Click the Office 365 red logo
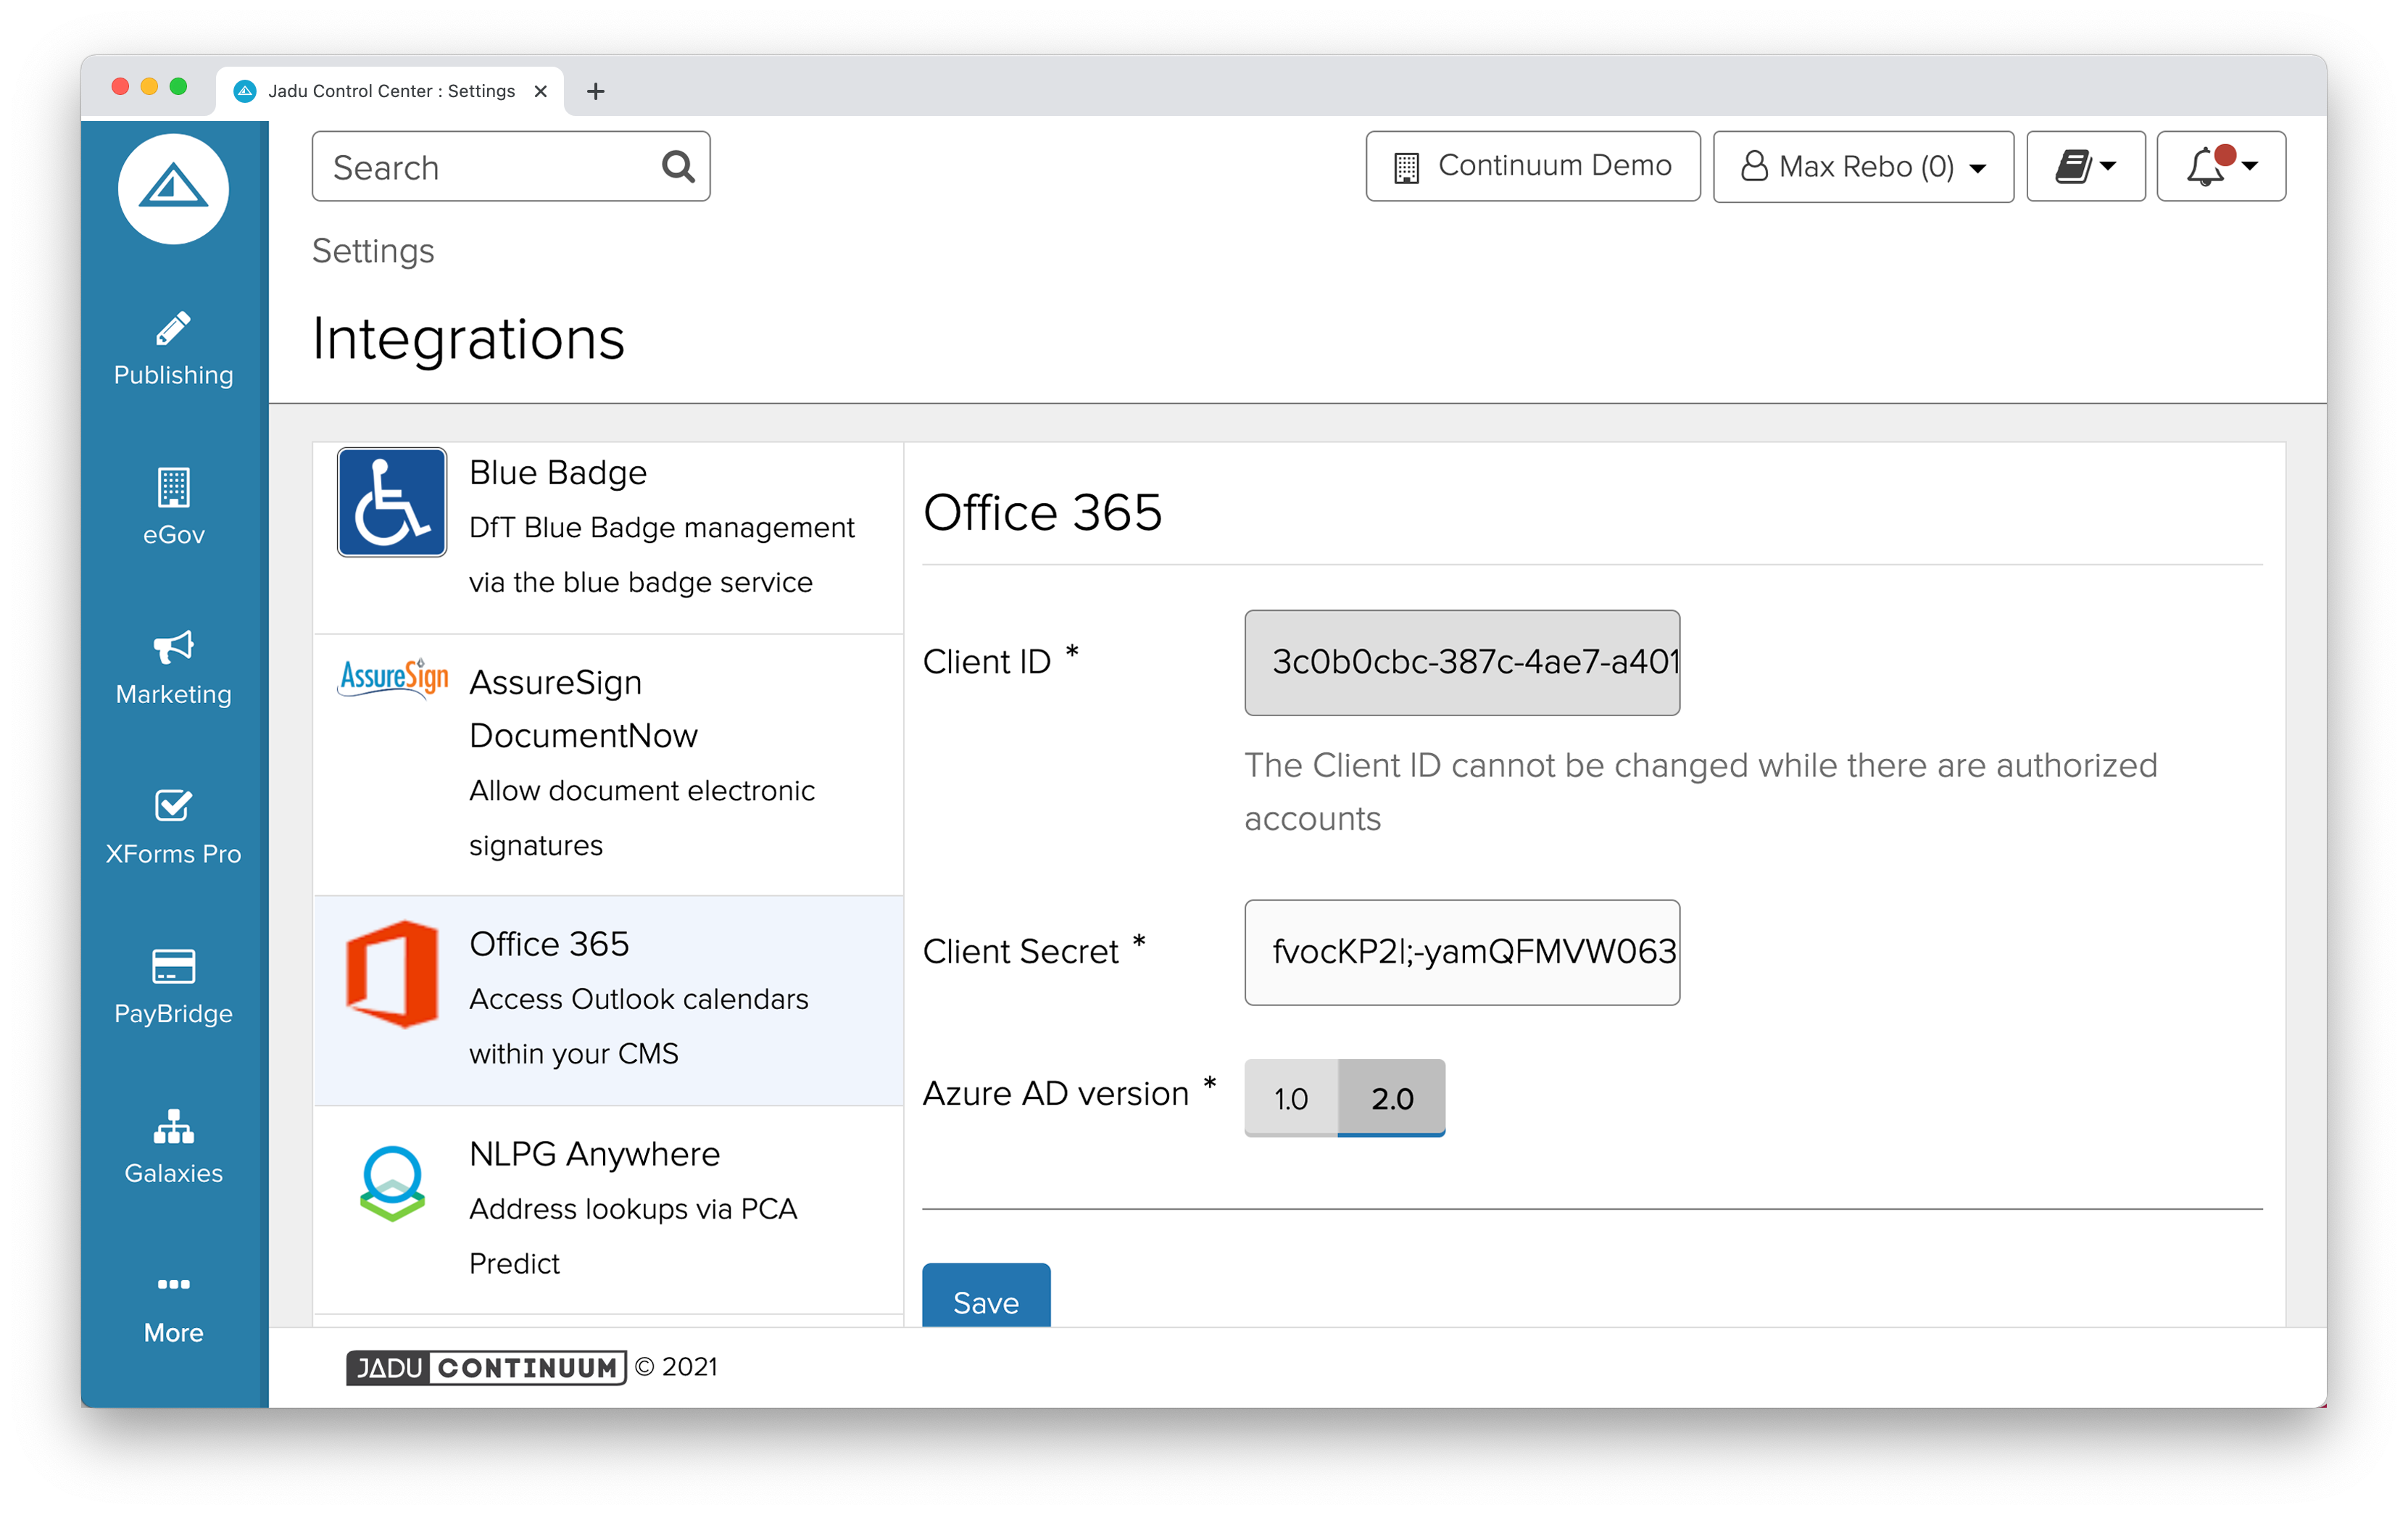Viewport: 2408px width, 1515px height. click(391, 974)
